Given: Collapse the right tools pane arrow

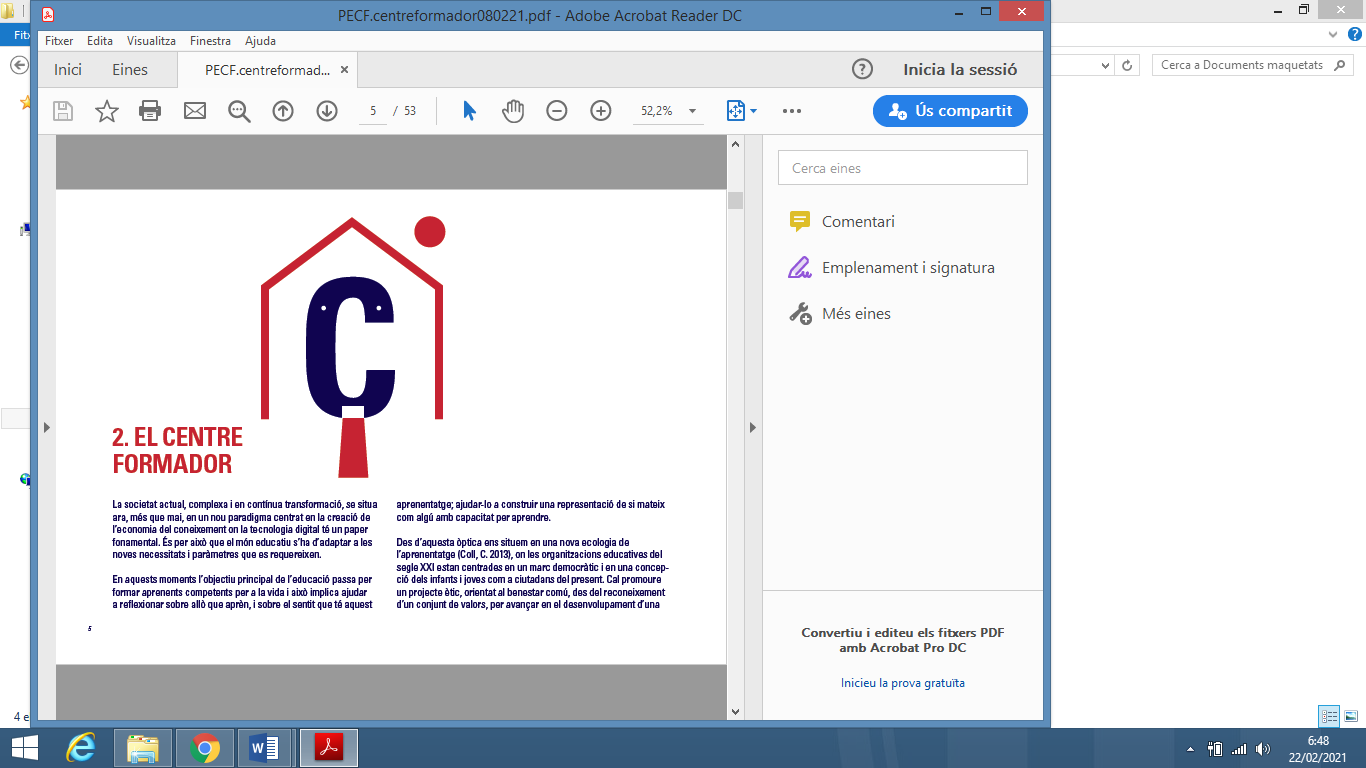Looking at the screenshot, I should (x=753, y=428).
